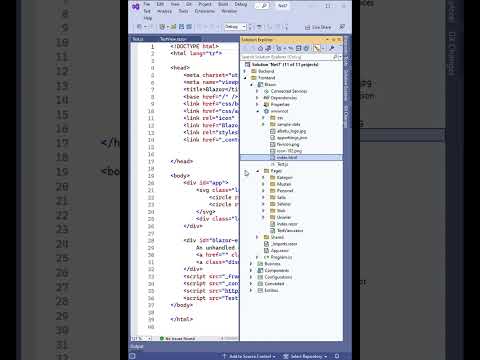Click the Home icon in Solution Explorer
Viewport: 480px width, 360px height.
pyautogui.click(x=260, y=49)
